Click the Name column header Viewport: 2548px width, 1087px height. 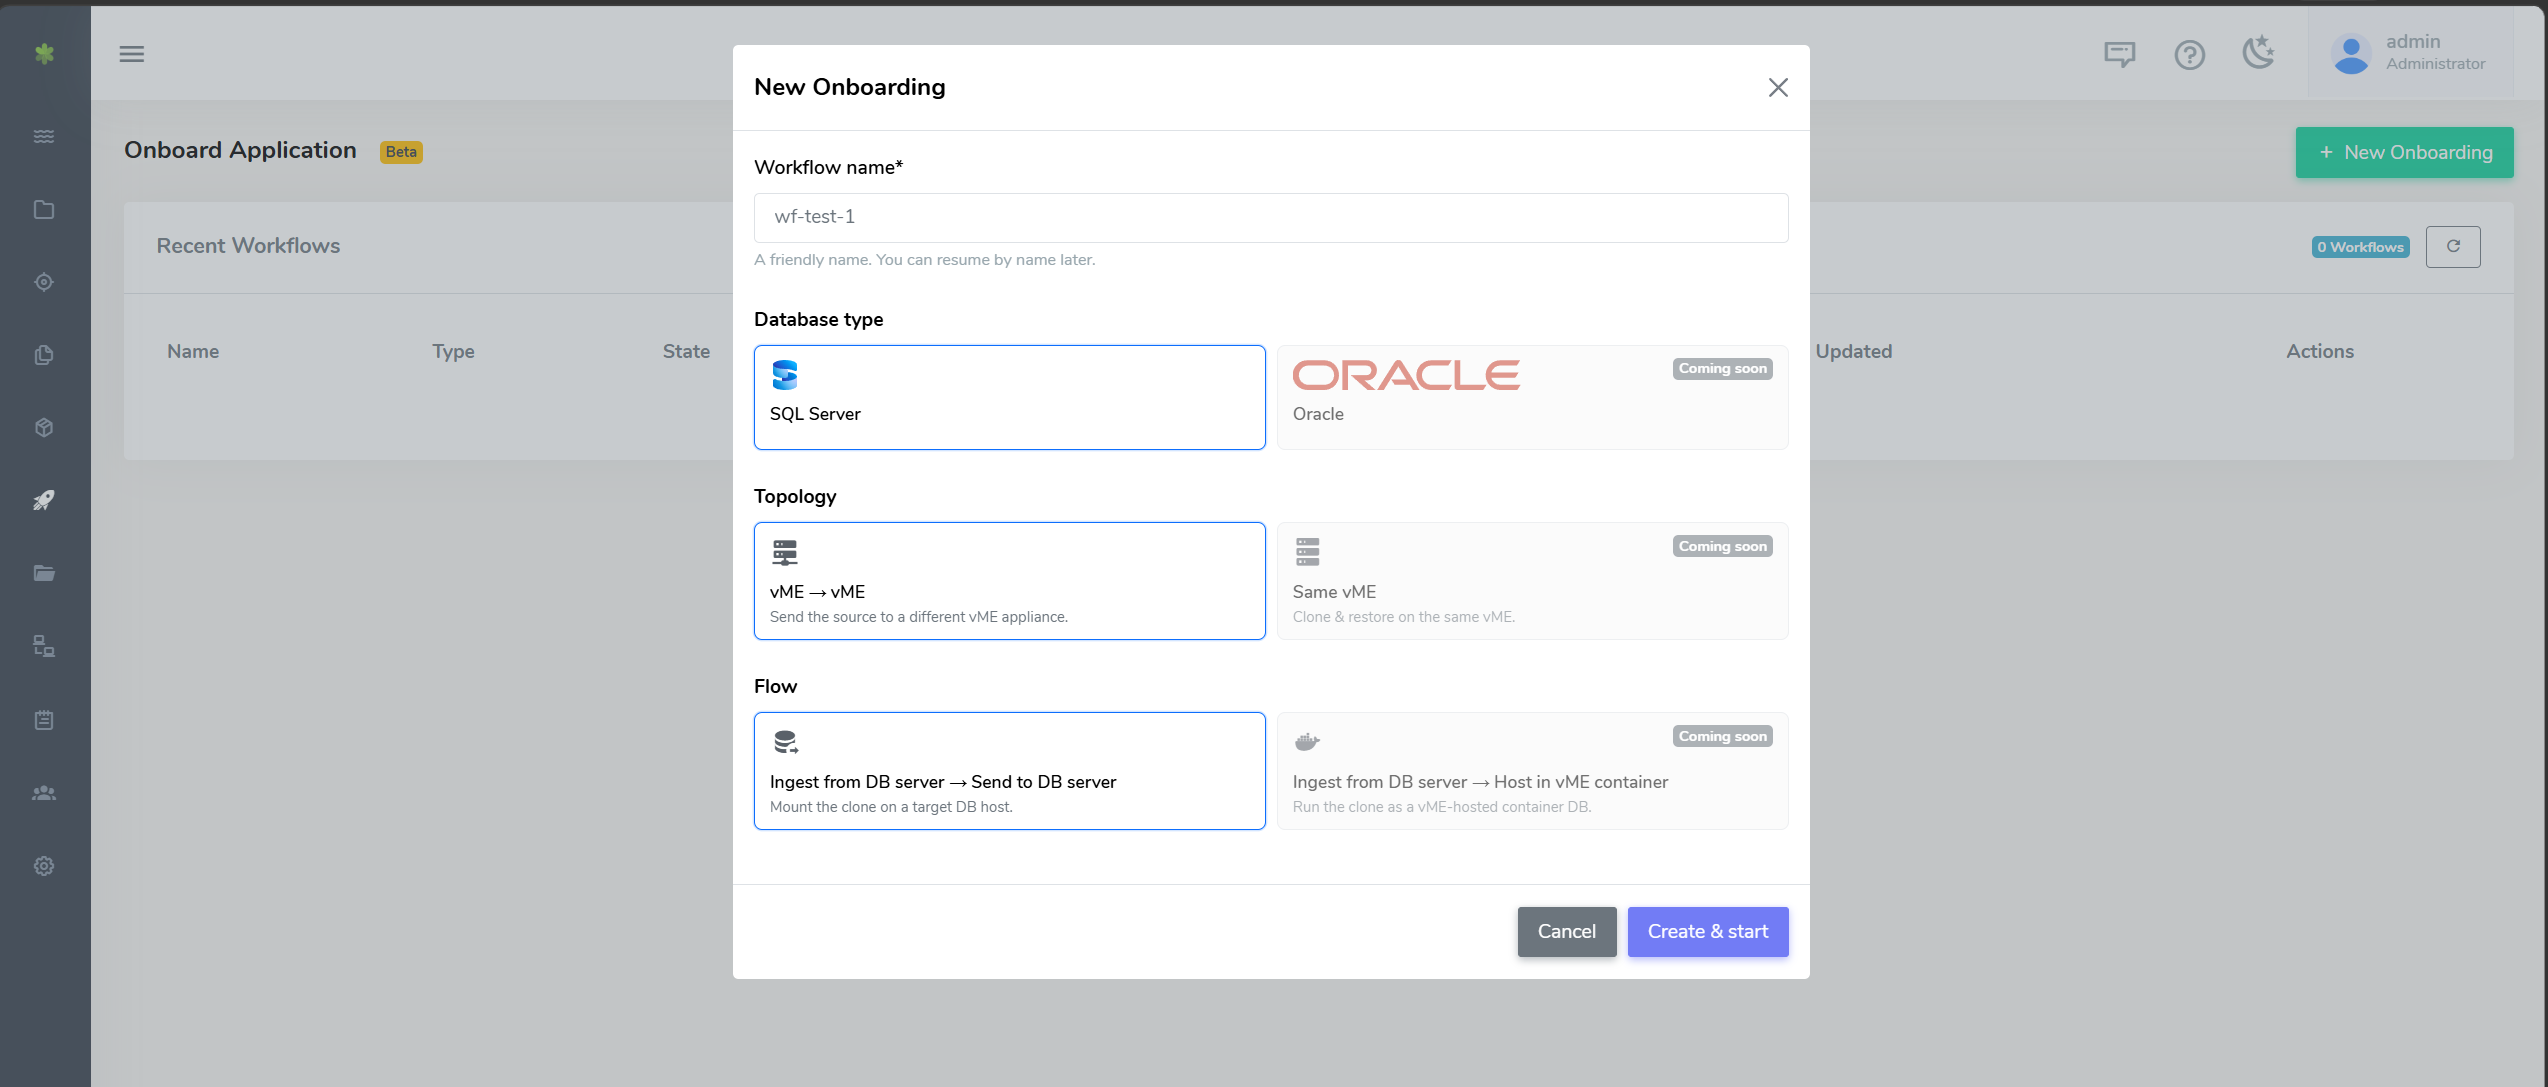pos(193,351)
